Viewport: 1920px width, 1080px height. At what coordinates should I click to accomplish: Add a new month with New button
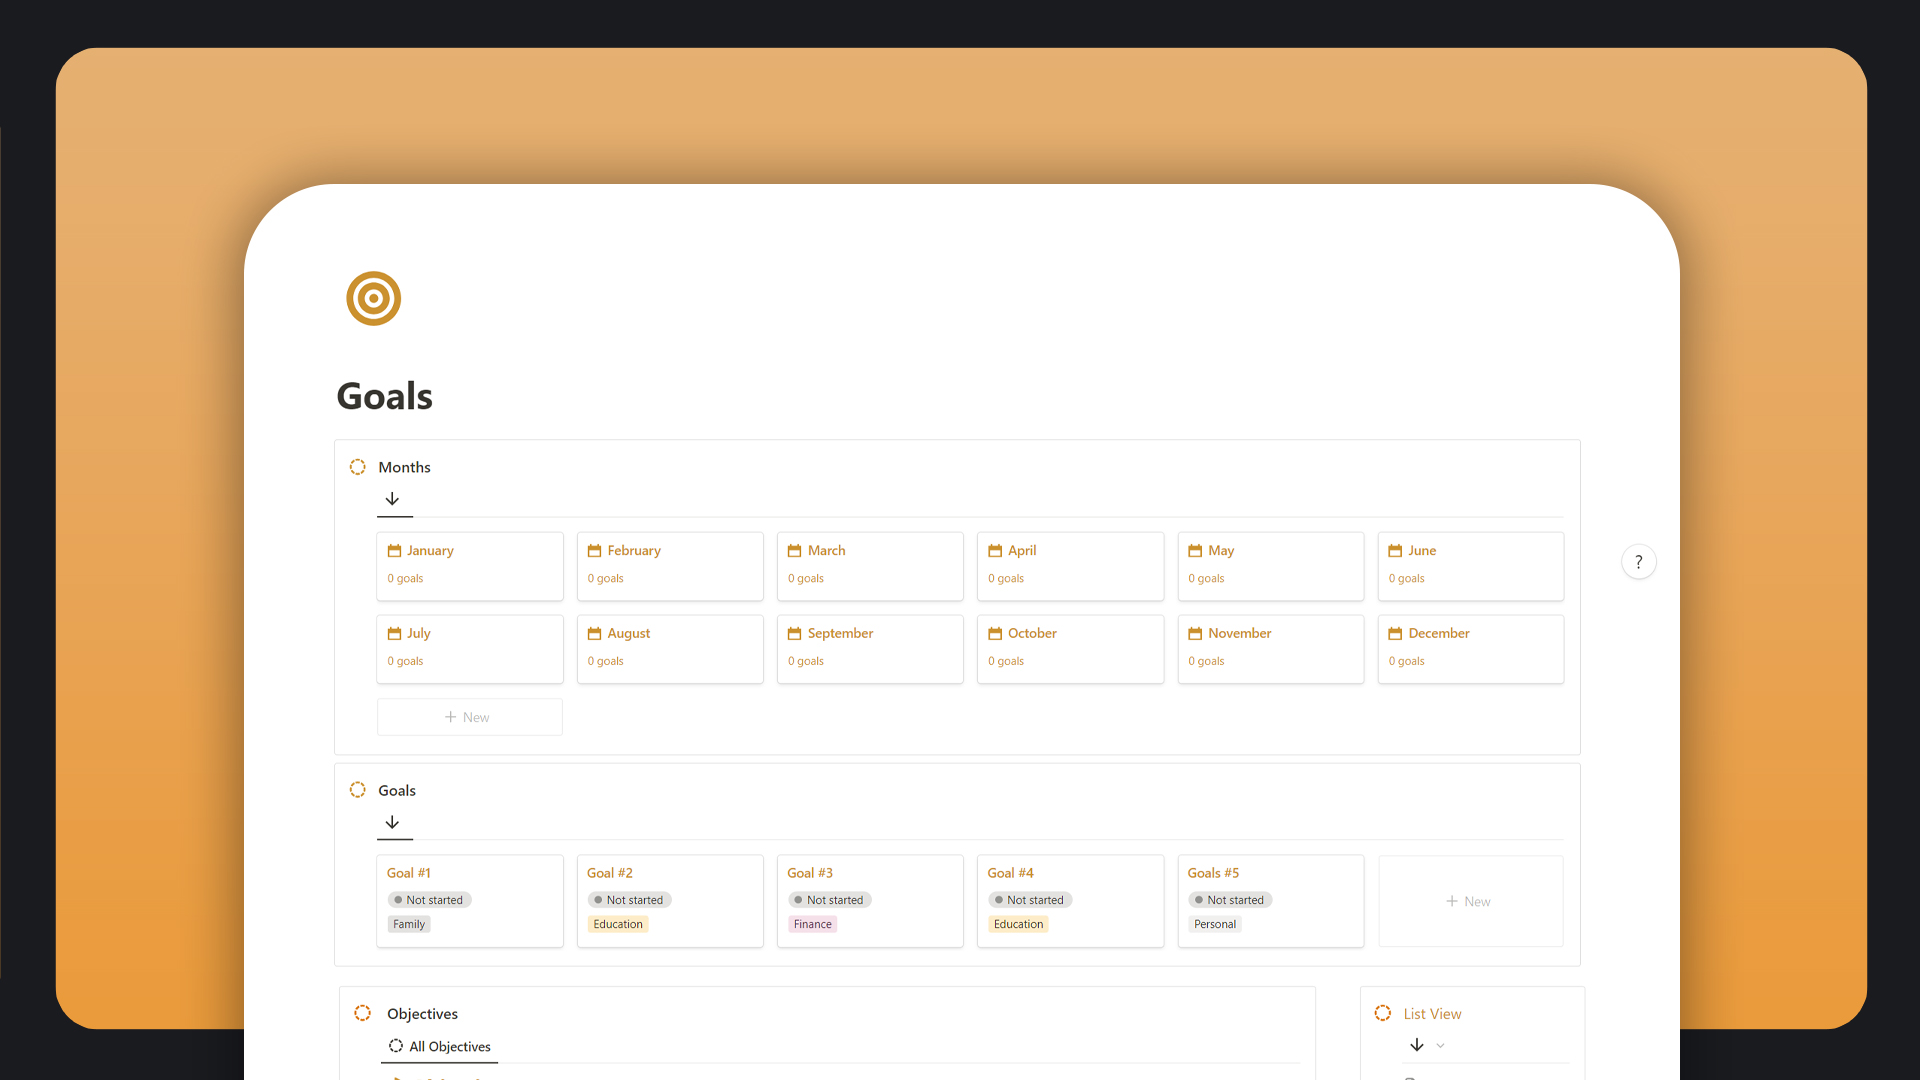[x=469, y=717]
